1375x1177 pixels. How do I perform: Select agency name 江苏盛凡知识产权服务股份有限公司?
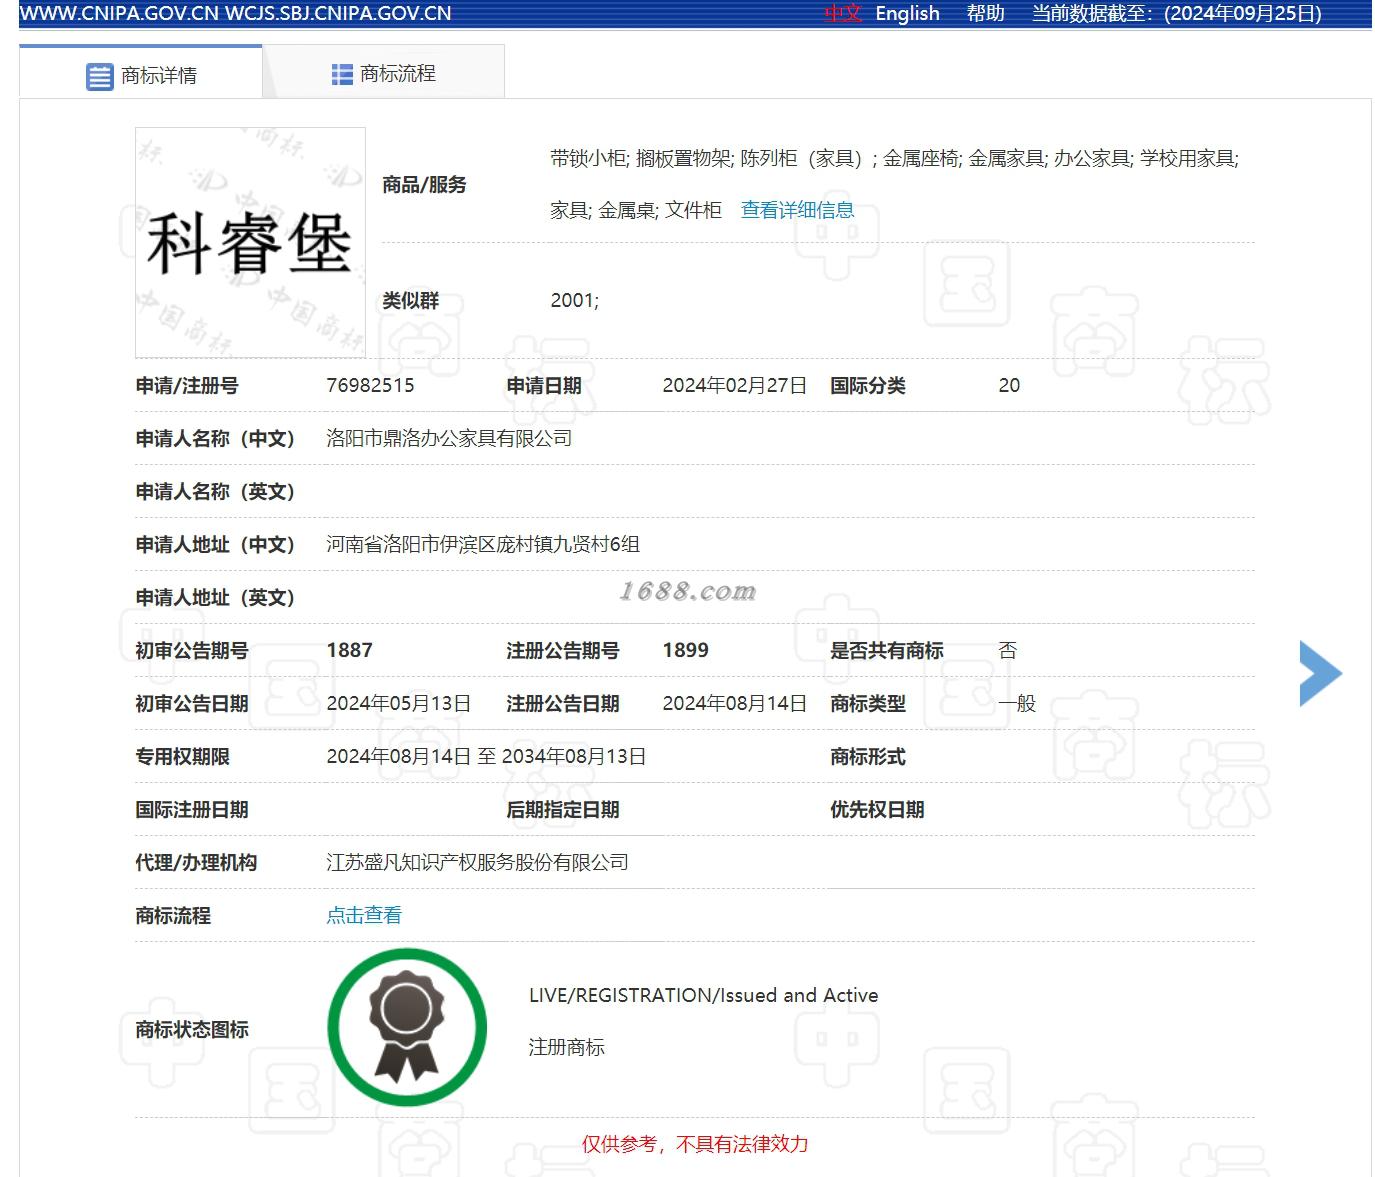pos(477,862)
